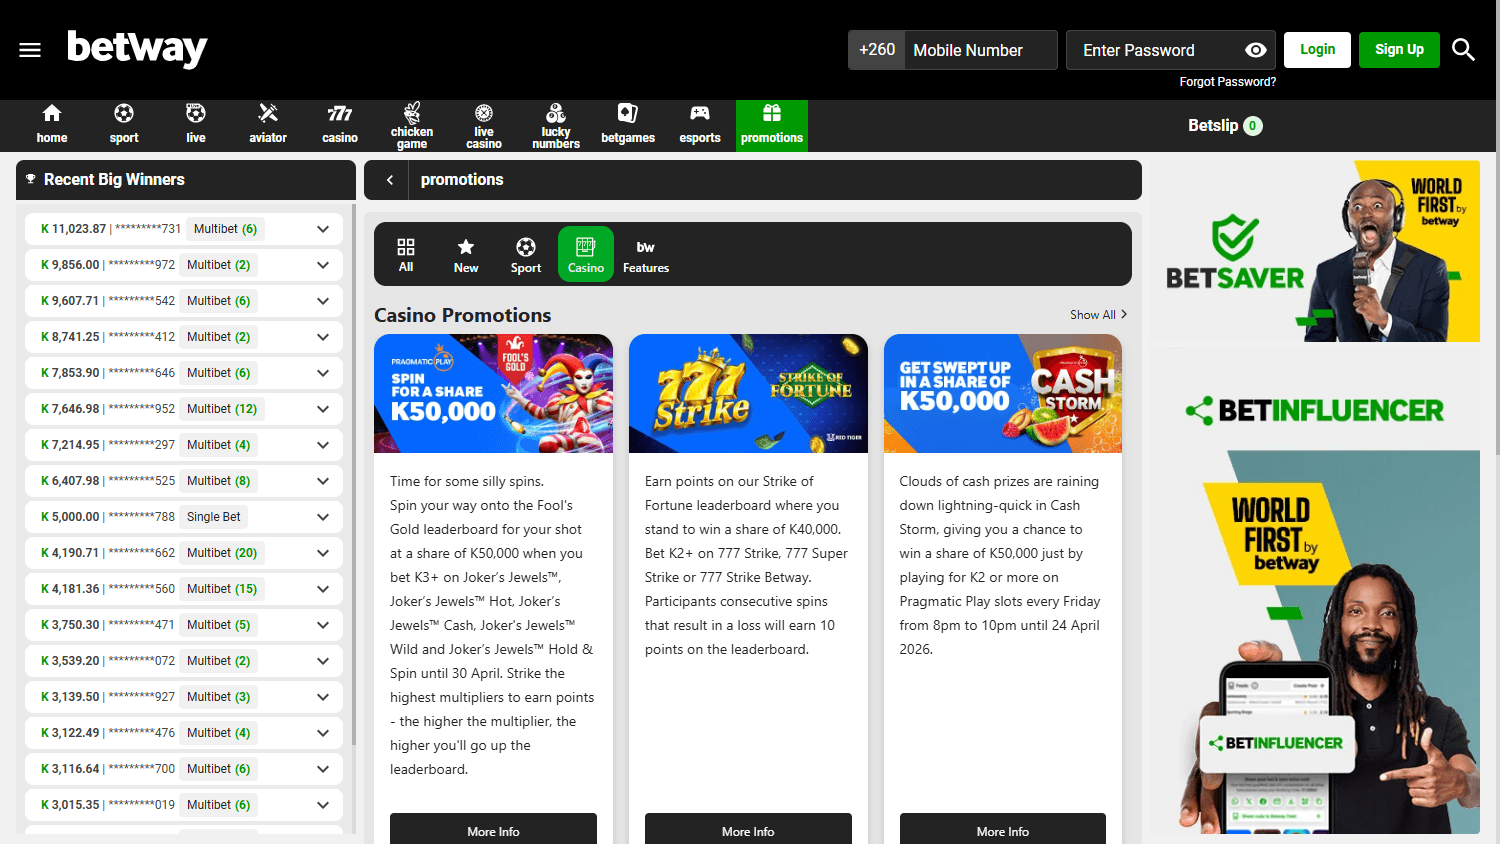This screenshot has height=844, width=1500.
Task: Click the Sign Up button
Action: [1399, 50]
